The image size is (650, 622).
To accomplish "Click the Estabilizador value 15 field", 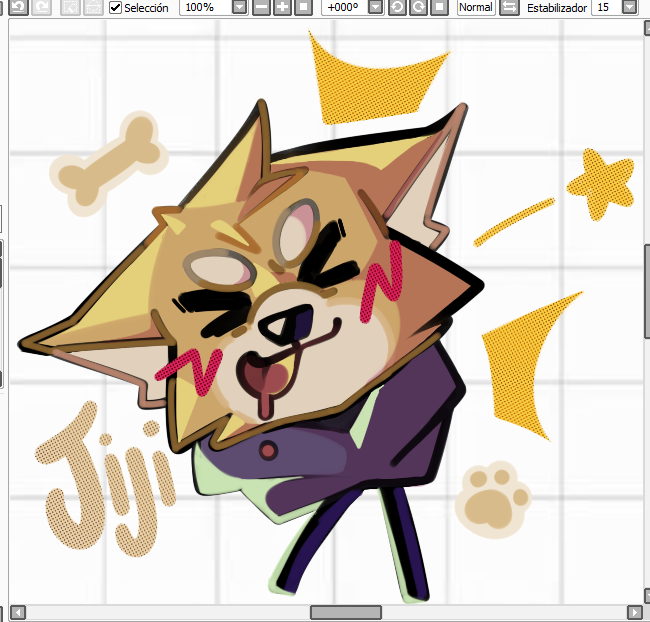I will pos(607,7).
